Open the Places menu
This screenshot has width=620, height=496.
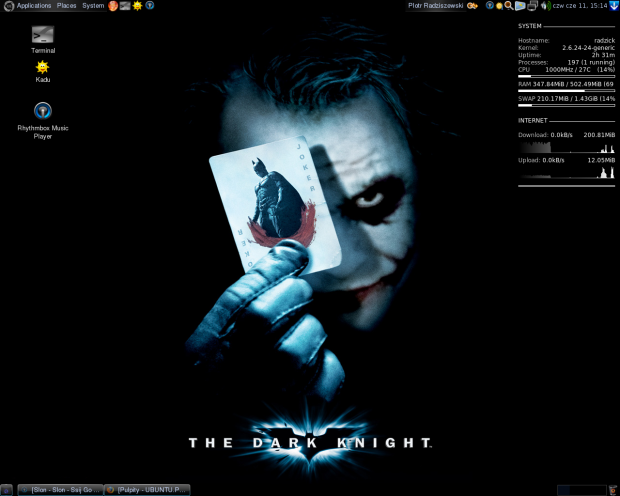point(66,6)
